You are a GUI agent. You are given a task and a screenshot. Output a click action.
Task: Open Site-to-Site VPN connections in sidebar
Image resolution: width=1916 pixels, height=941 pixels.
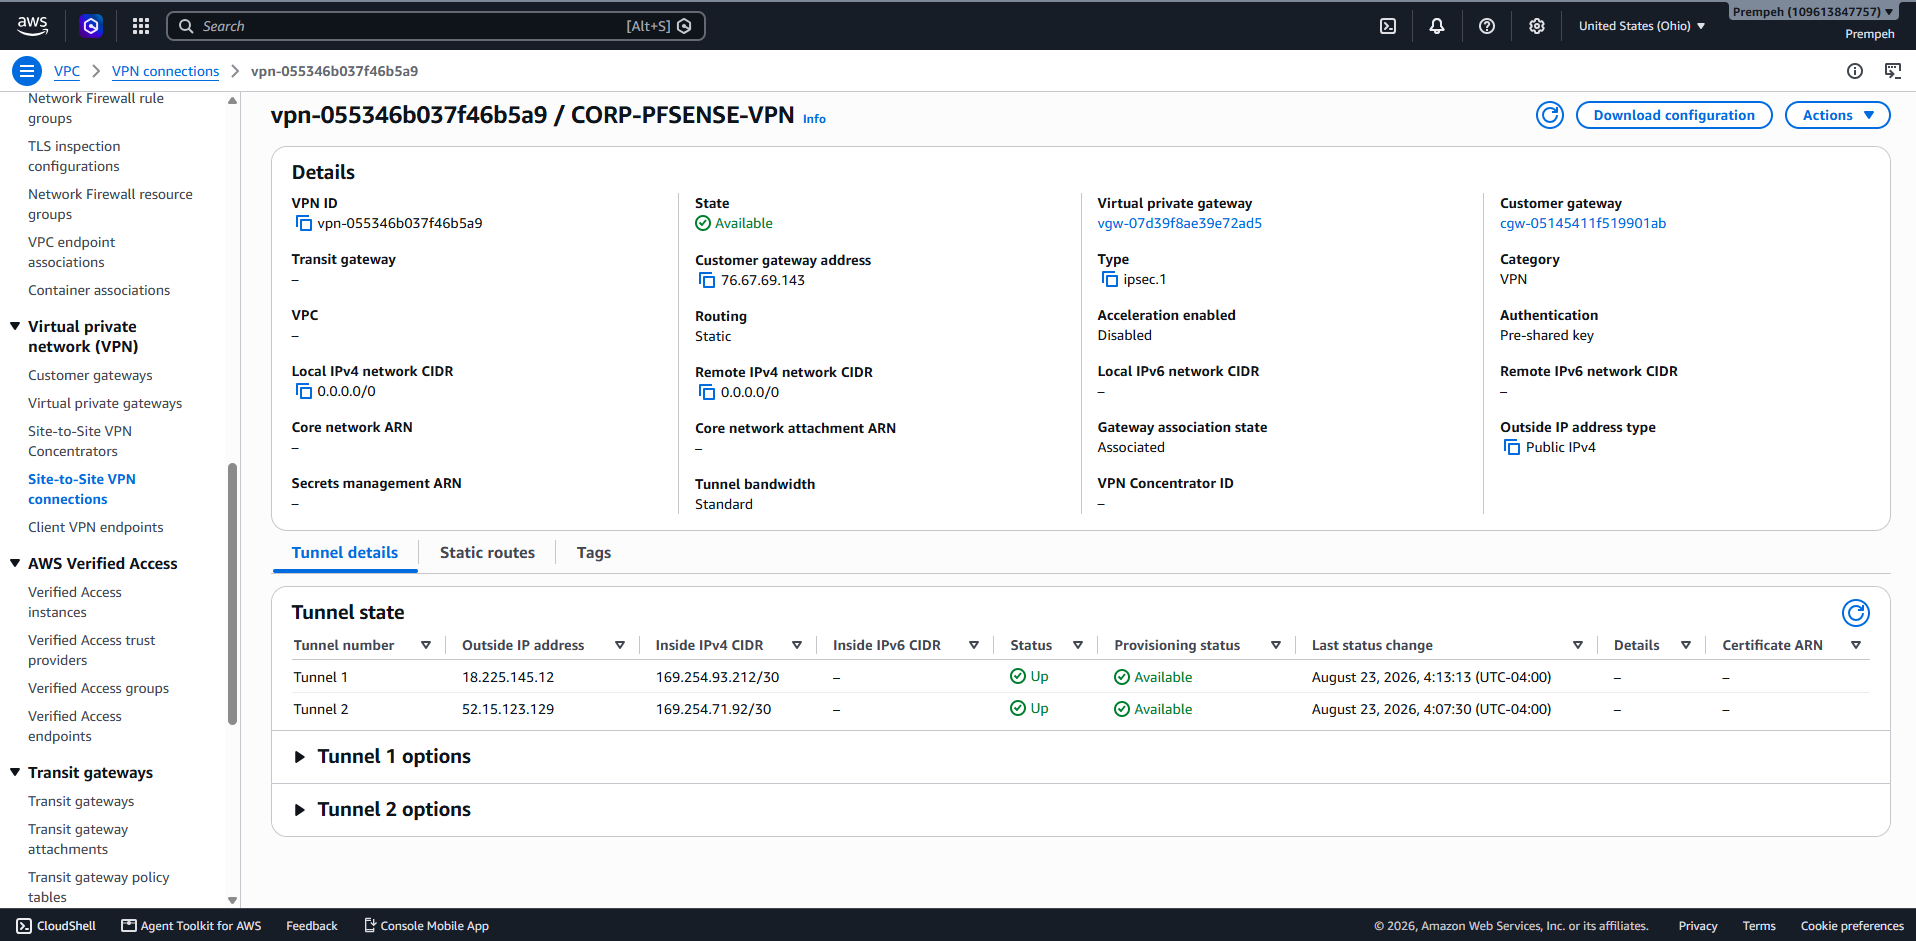[82, 489]
